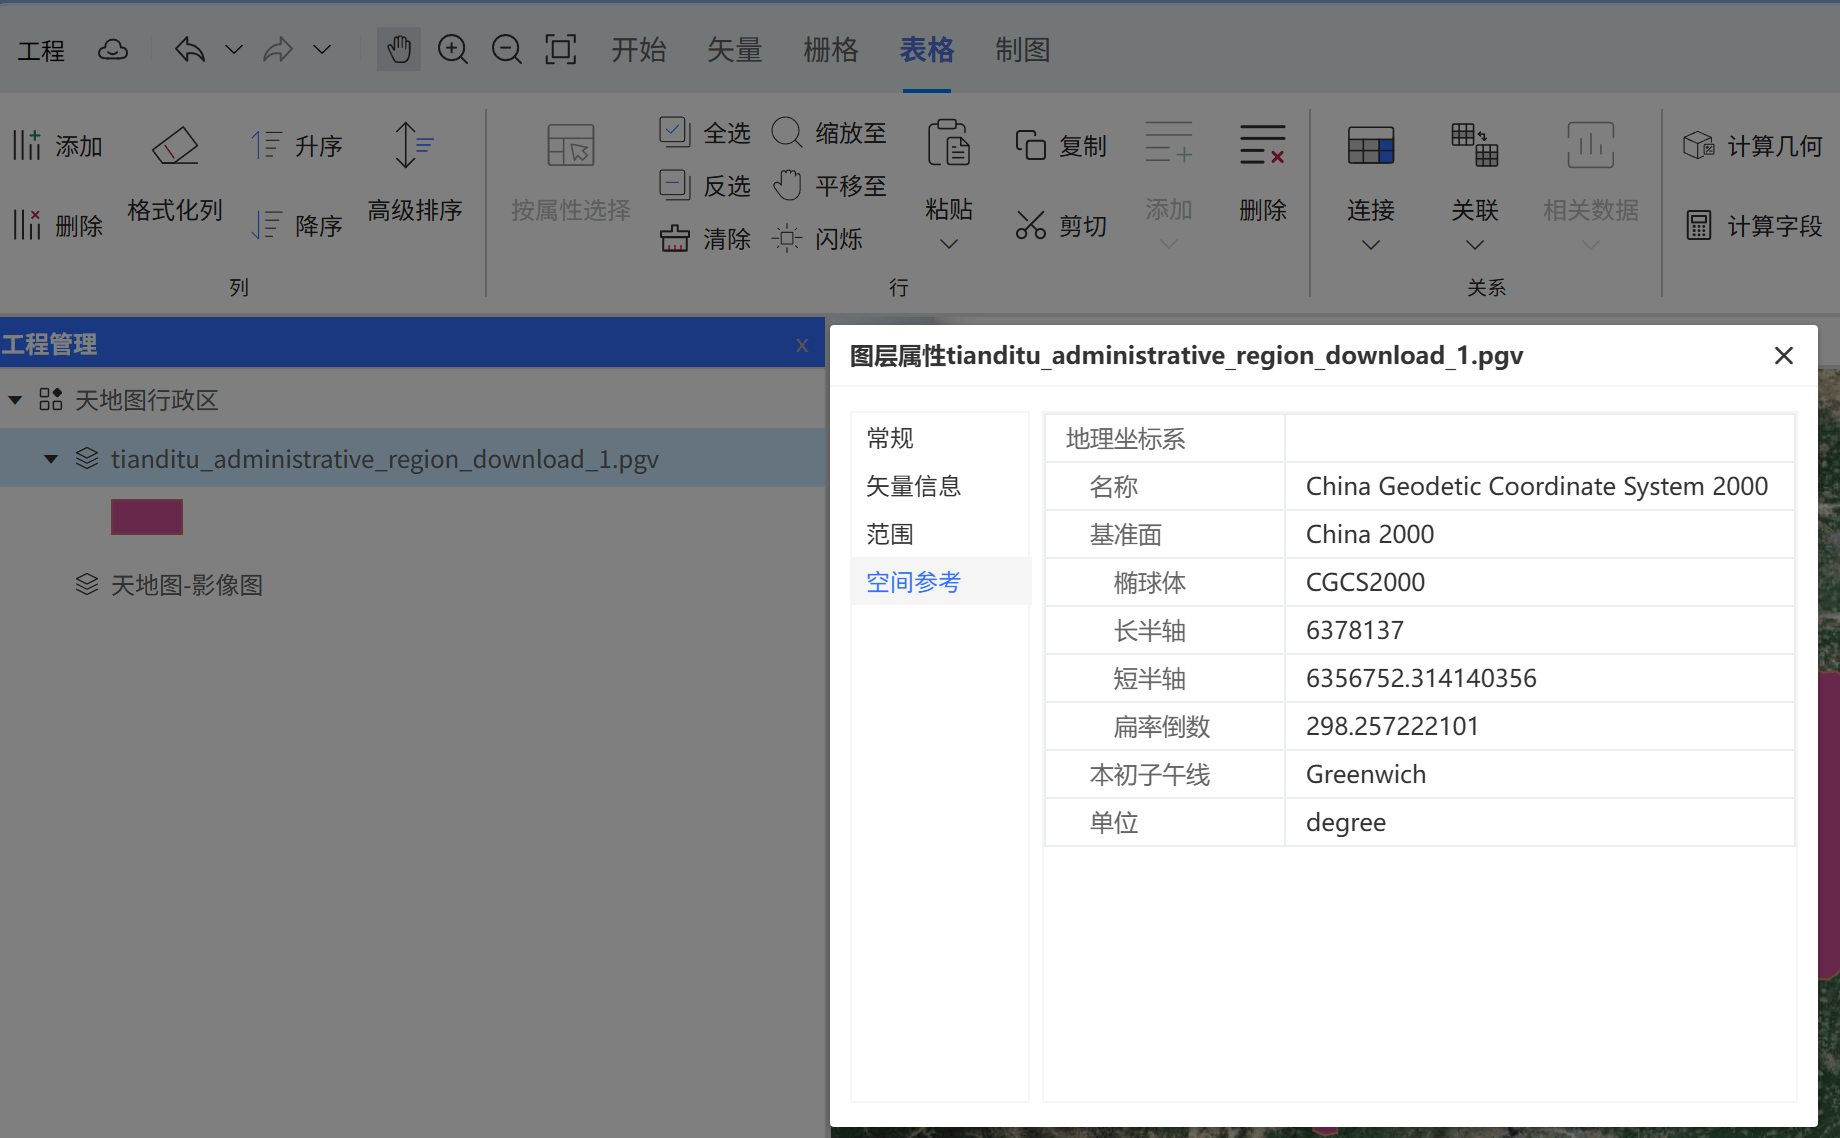The height and width of the screenshot is (1138, 1840).
Task: Delete a column with 删除 in 列 group
Action: (x=58, y=226)
